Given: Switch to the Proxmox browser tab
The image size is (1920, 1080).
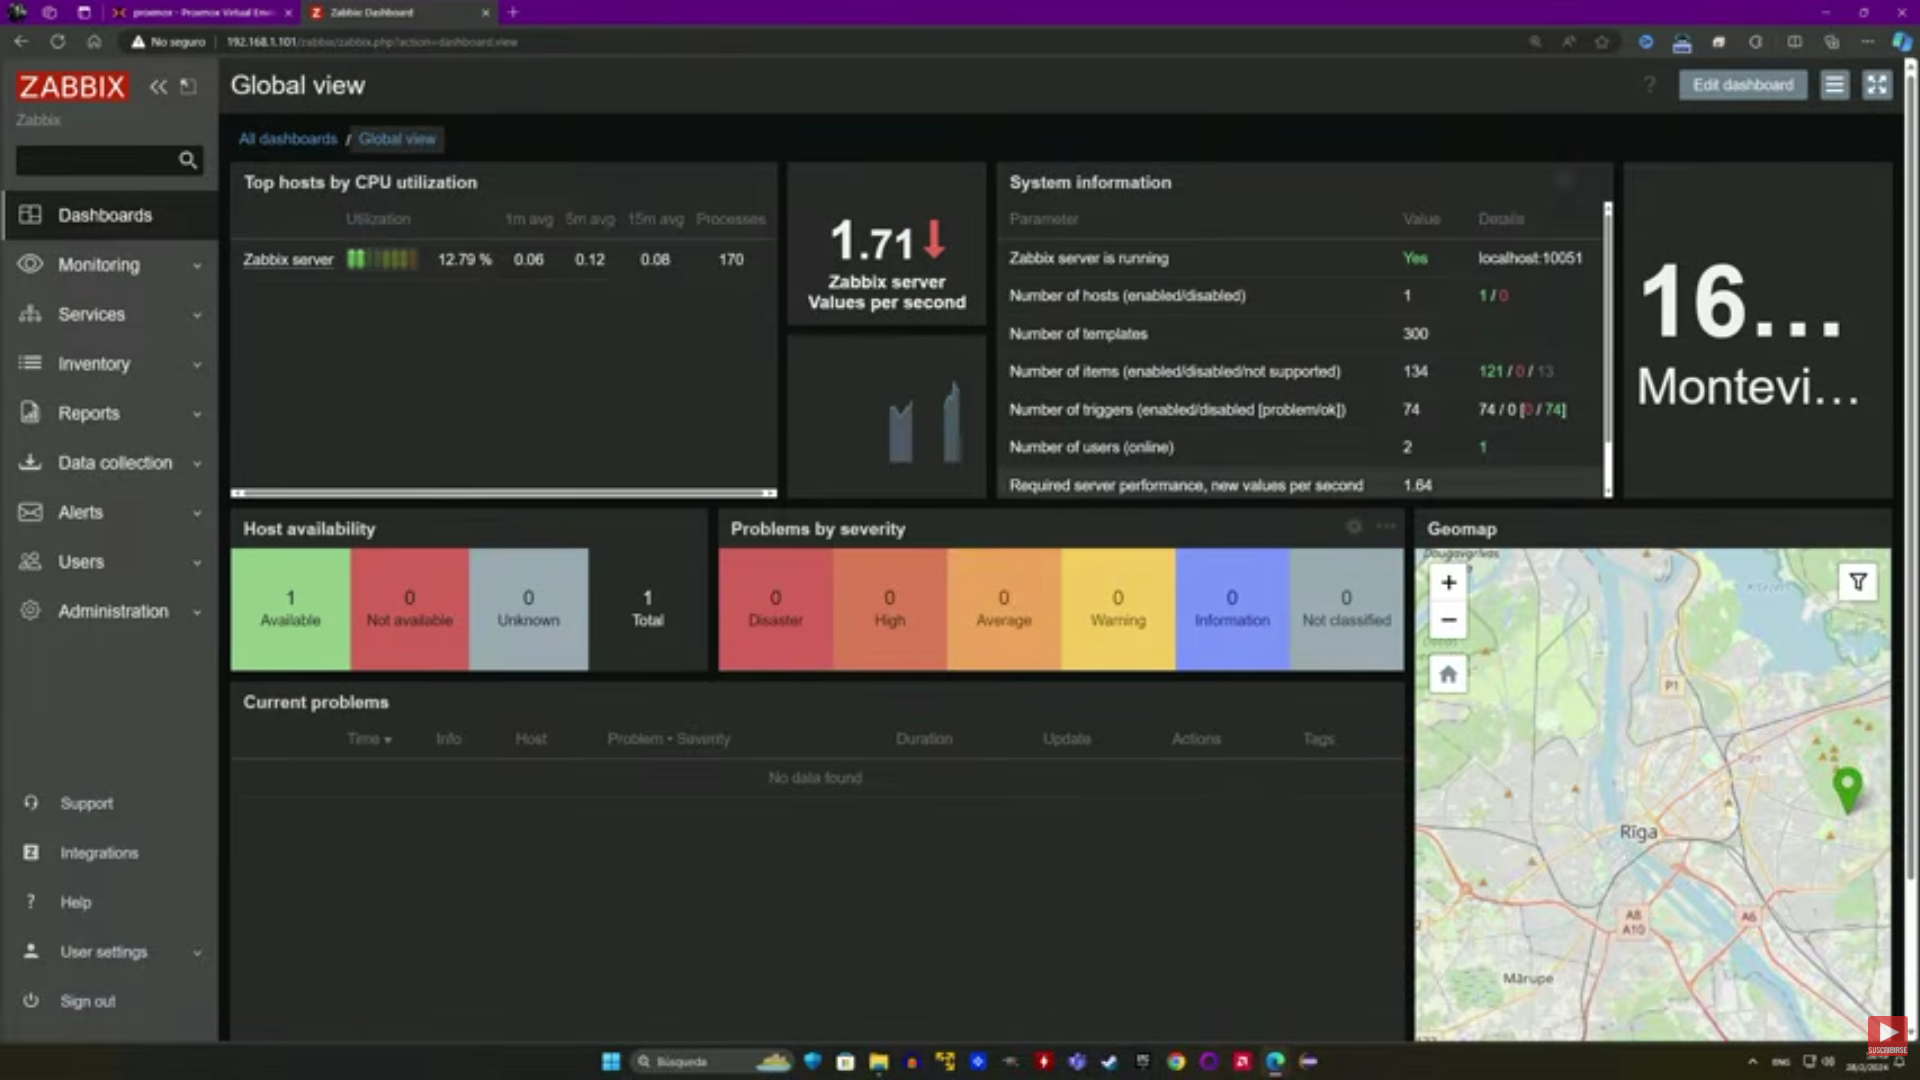Looking at the screenshot, I should [x=202, y=12].
